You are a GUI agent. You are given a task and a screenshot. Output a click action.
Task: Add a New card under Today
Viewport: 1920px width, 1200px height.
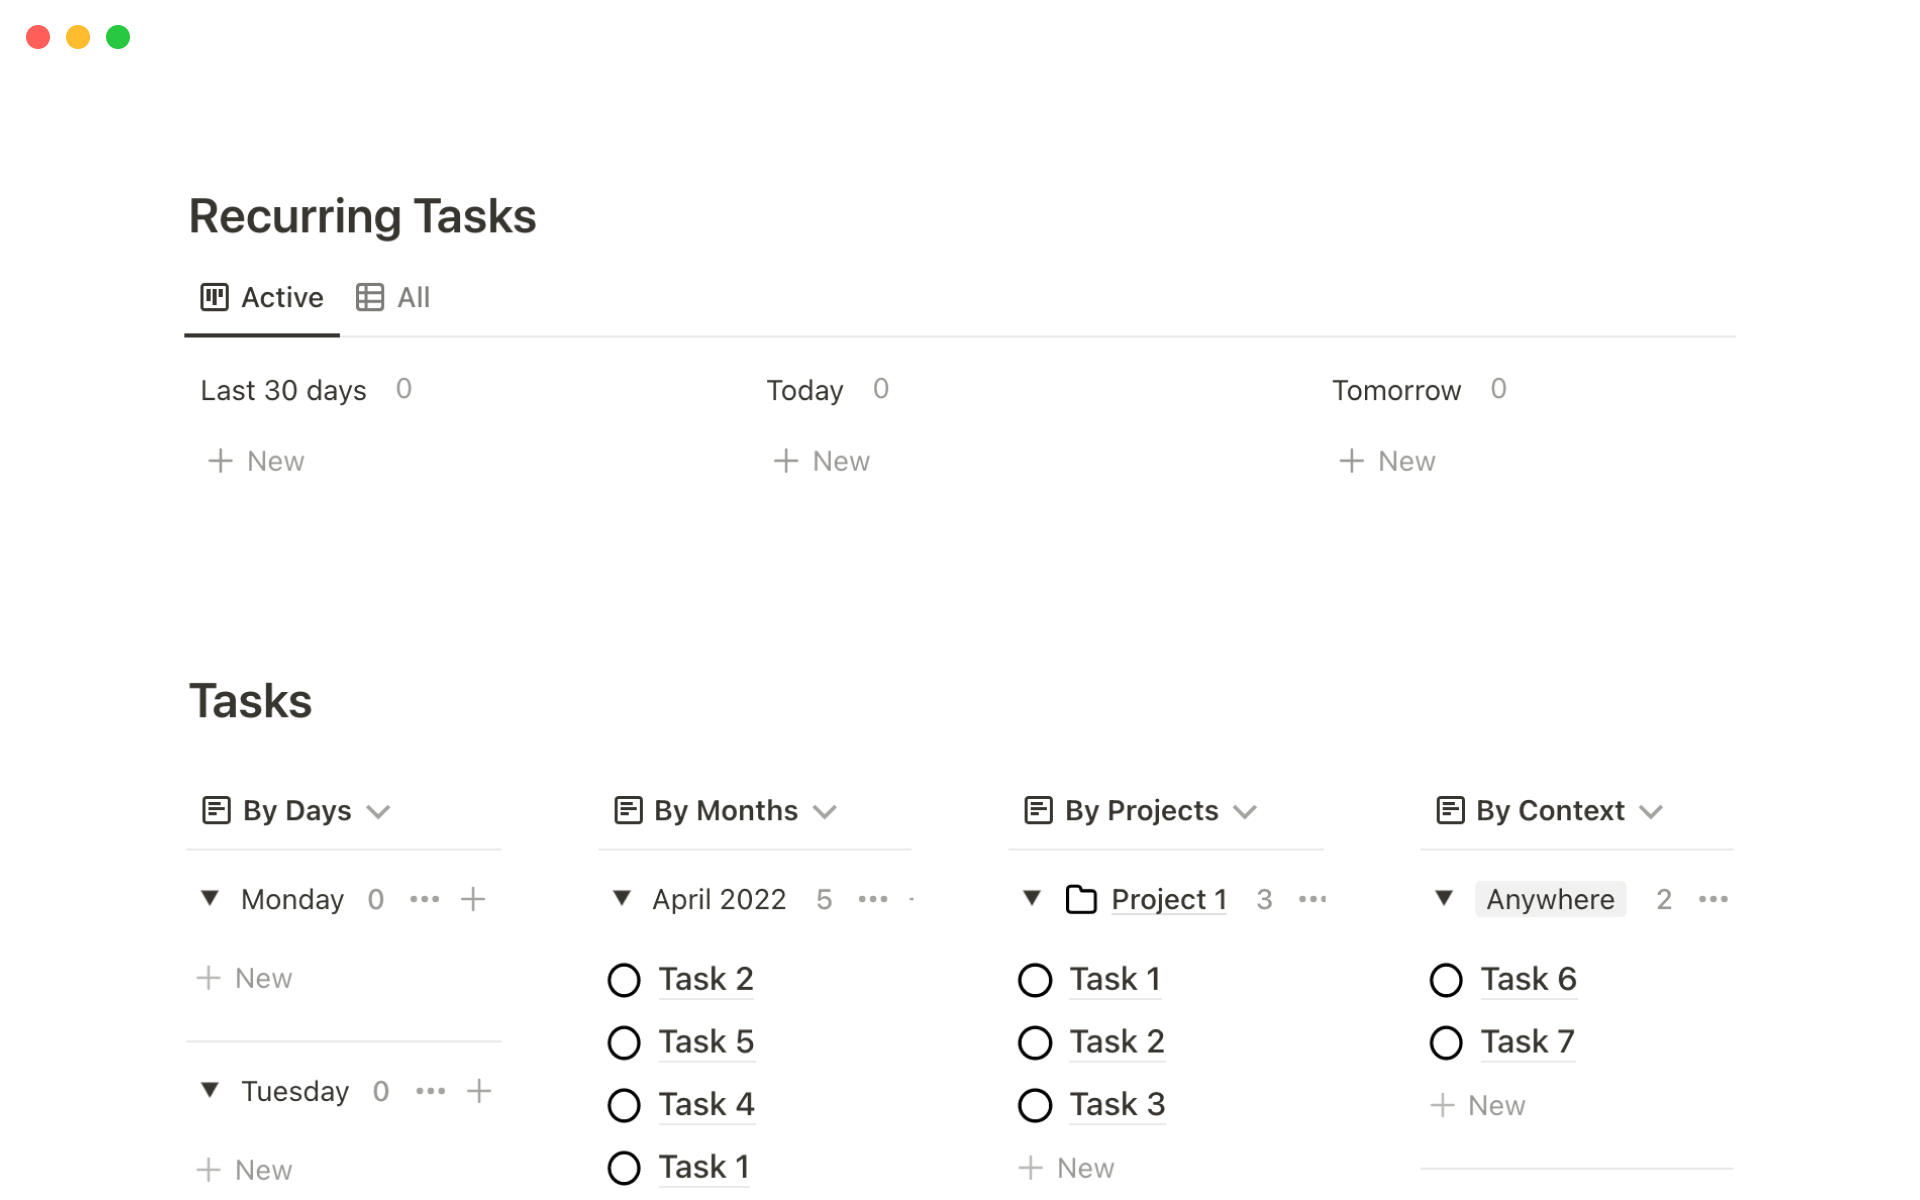pos(822,461)
